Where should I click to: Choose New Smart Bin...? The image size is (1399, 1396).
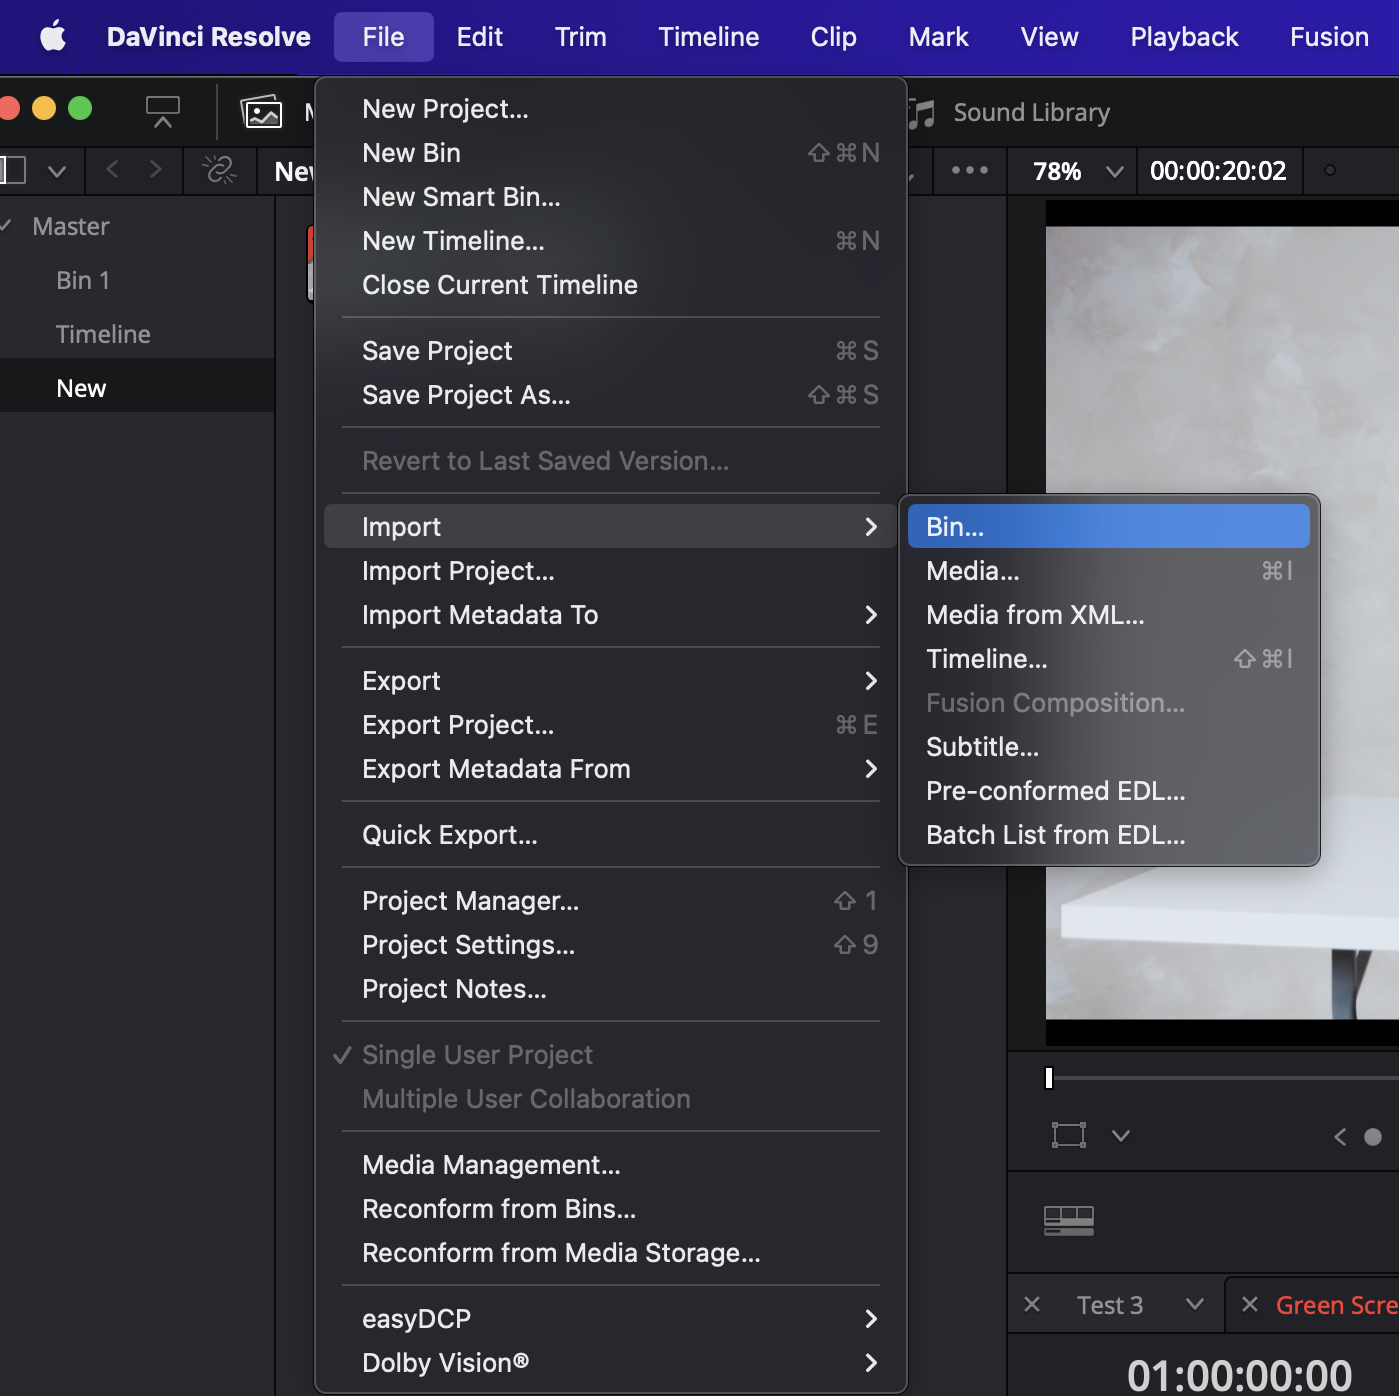(611, 197)
